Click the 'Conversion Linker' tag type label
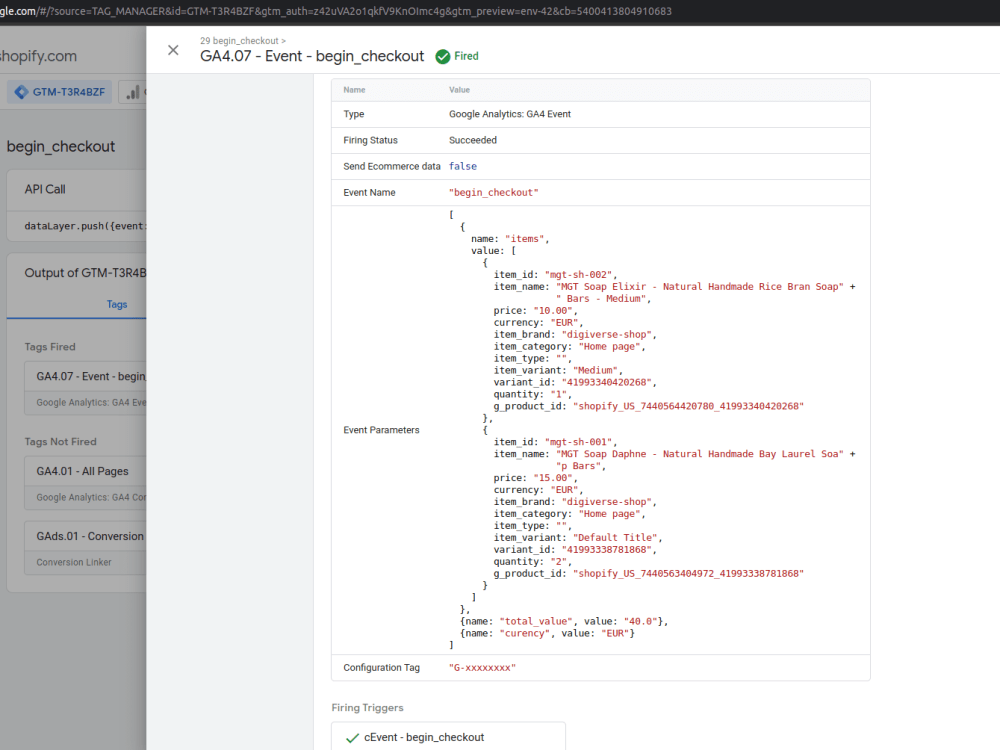This screenshot has height=750, width=1000. pyautogui.click(x=74, y=562)
